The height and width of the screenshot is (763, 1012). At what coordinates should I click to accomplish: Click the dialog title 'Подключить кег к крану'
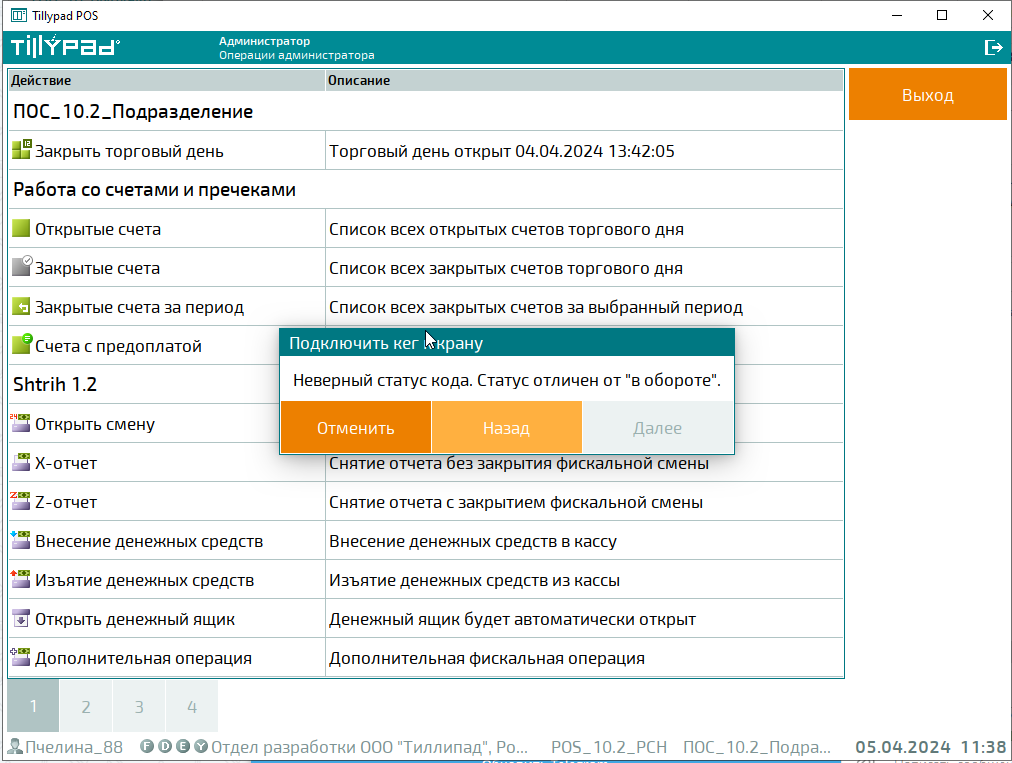coord(386,343)
